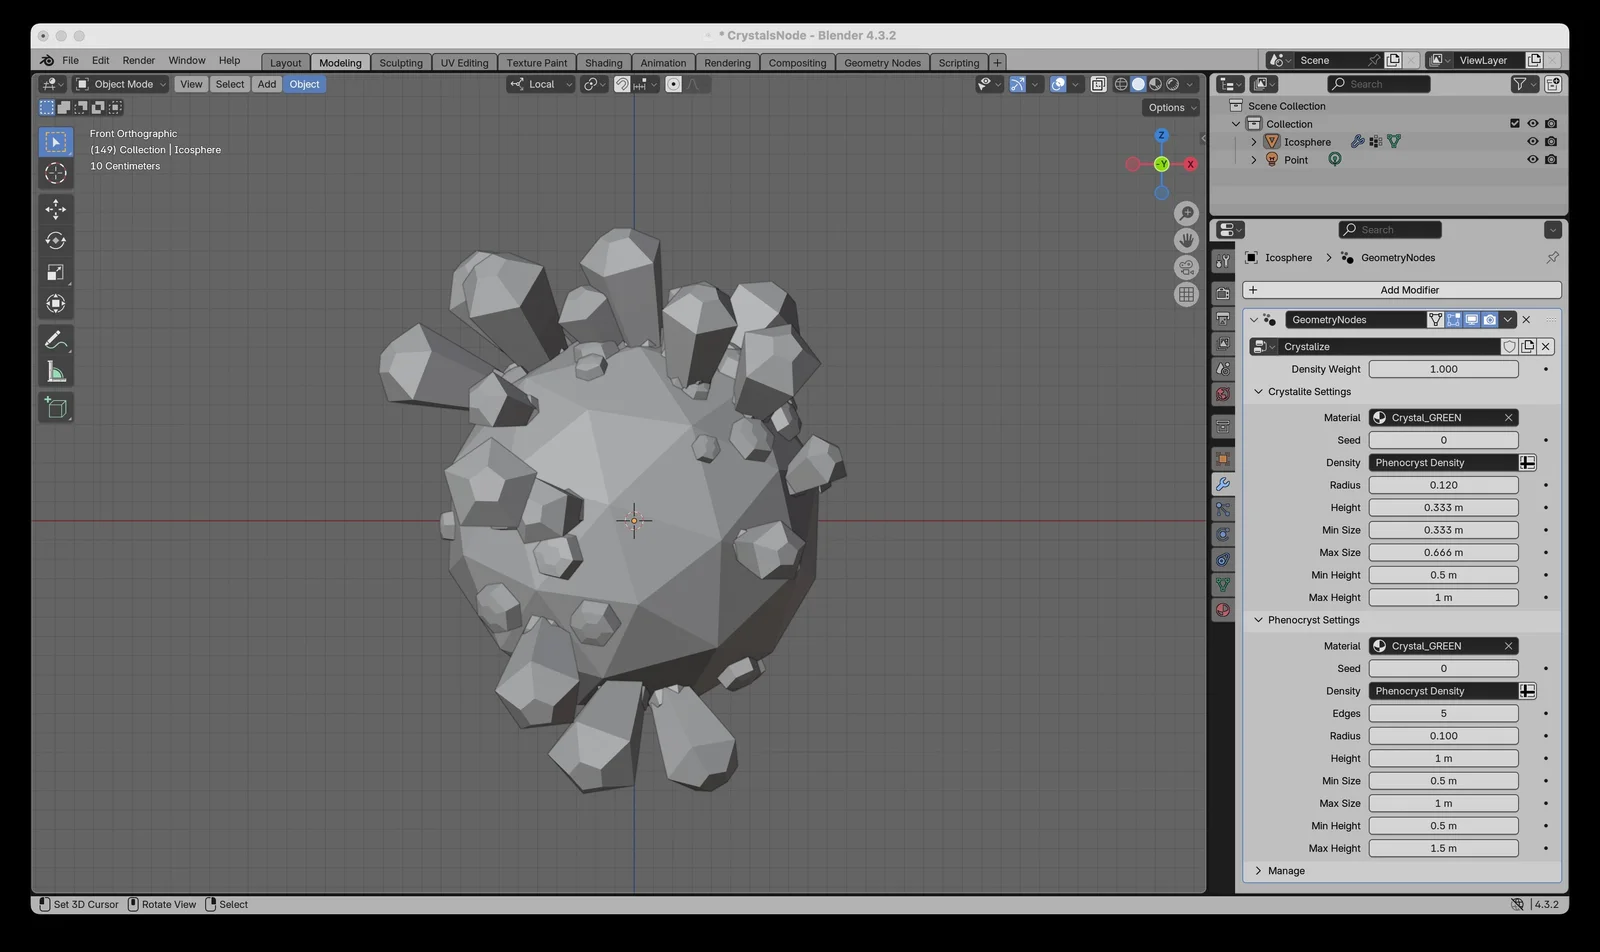This screenshot has height=952, width=1600.
Task: Open the Render Properties tab
Action: (x=1222, y=293)
